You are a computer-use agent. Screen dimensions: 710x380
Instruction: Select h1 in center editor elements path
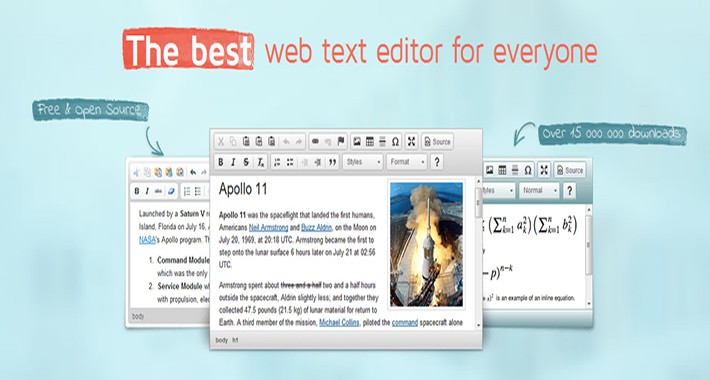tap(235, 340)
